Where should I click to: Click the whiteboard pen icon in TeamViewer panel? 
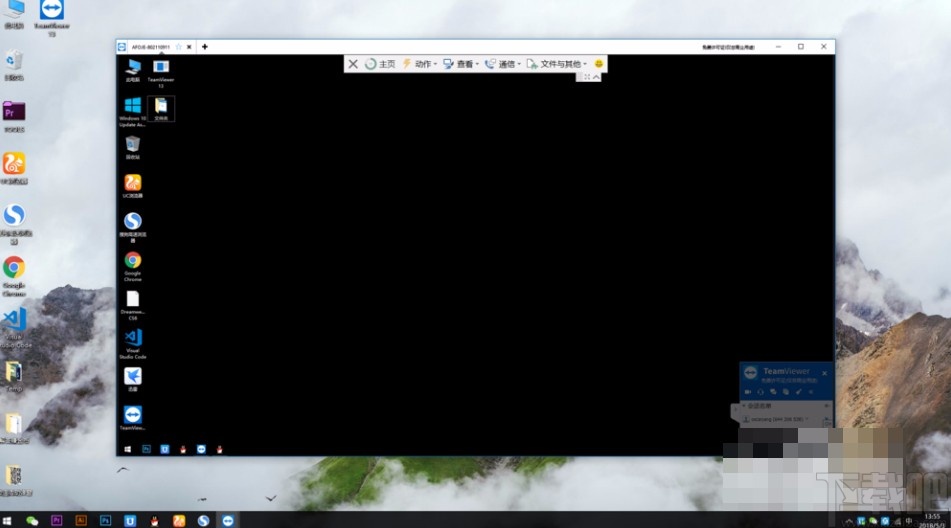pos(799,392)
